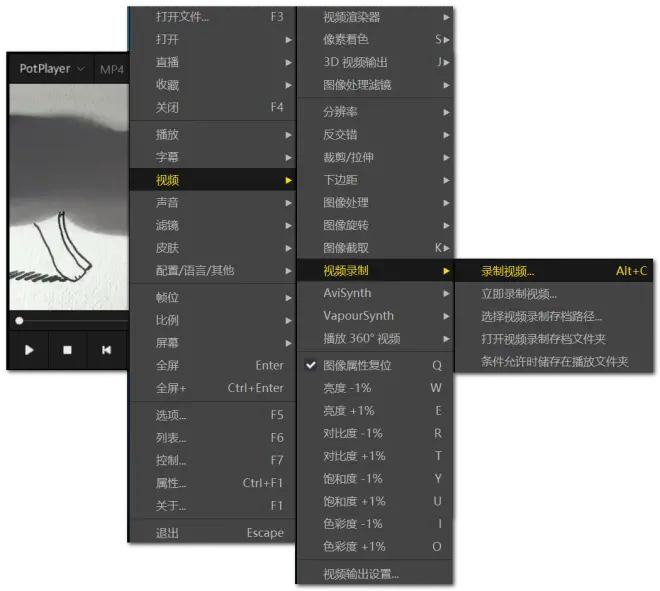This screenshot has width=660, height=591.
Task: Expand the 滤镜 submenu
Action: click(213, 226)
